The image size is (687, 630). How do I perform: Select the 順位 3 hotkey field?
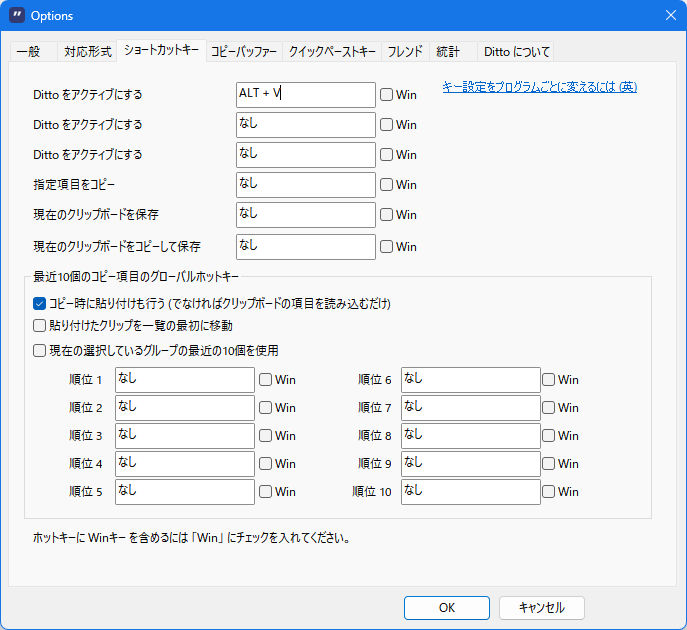(x=184, y=436)
